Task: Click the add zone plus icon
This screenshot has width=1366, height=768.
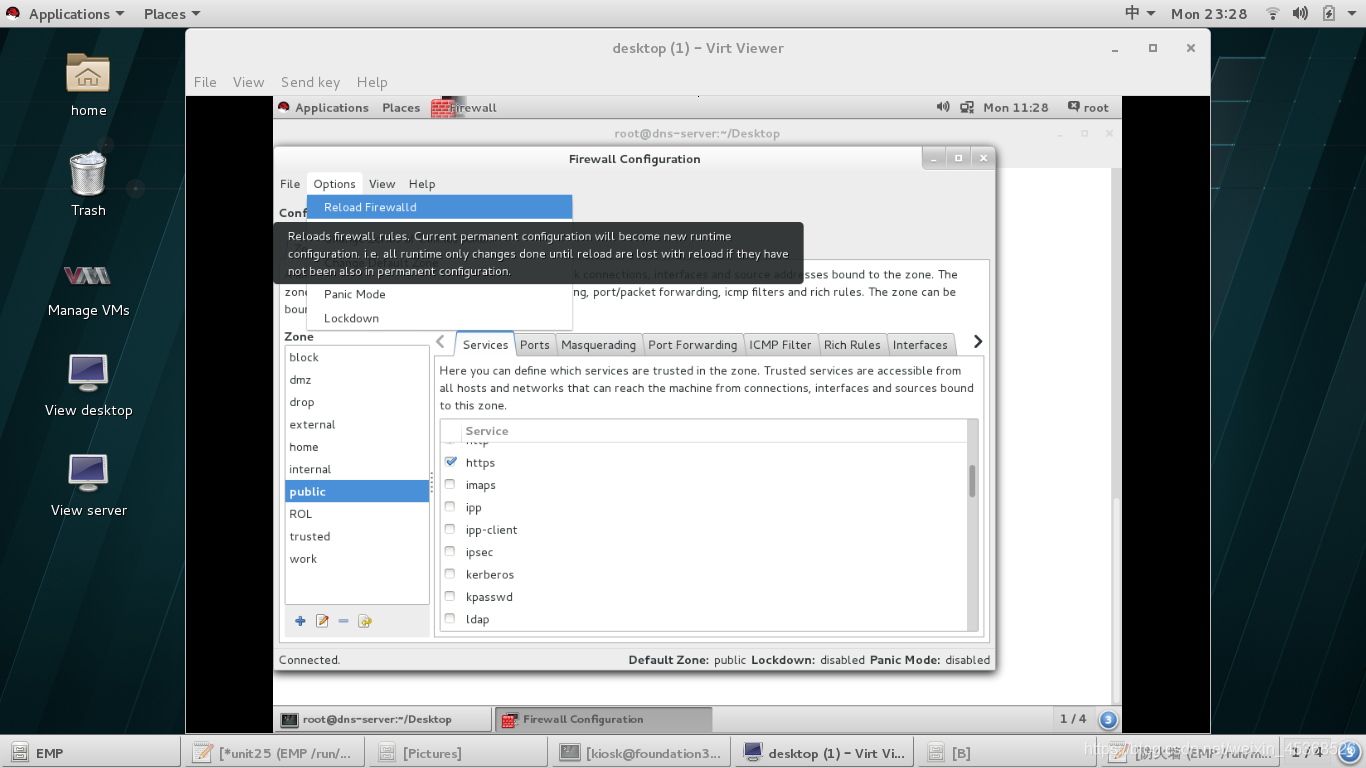Action: [x=300, y=621]
